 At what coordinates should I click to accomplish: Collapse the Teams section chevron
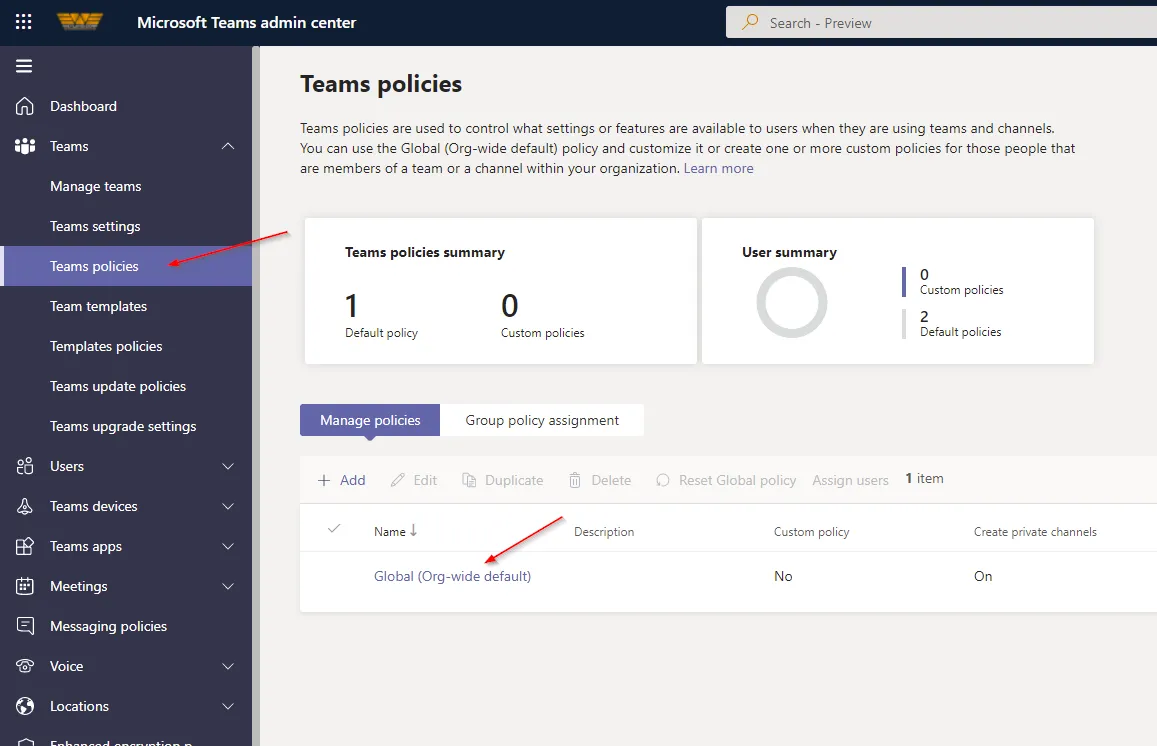click(x=228, y=146)
